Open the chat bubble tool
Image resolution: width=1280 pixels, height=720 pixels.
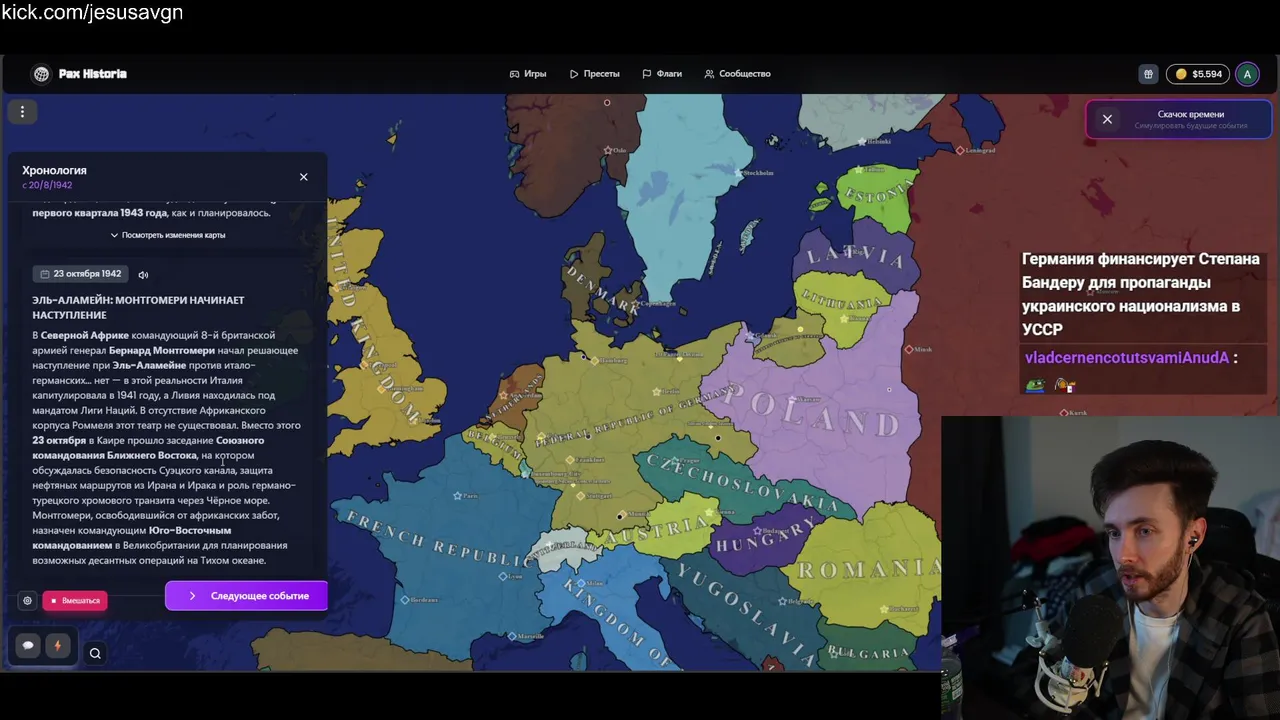(28, 645)
